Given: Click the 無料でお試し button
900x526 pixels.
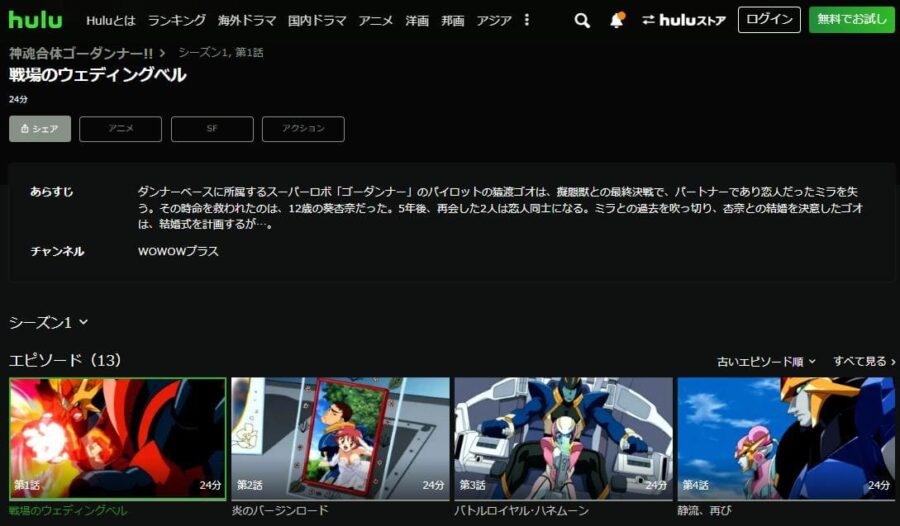Looking at the screenshot, I should 852,20.
